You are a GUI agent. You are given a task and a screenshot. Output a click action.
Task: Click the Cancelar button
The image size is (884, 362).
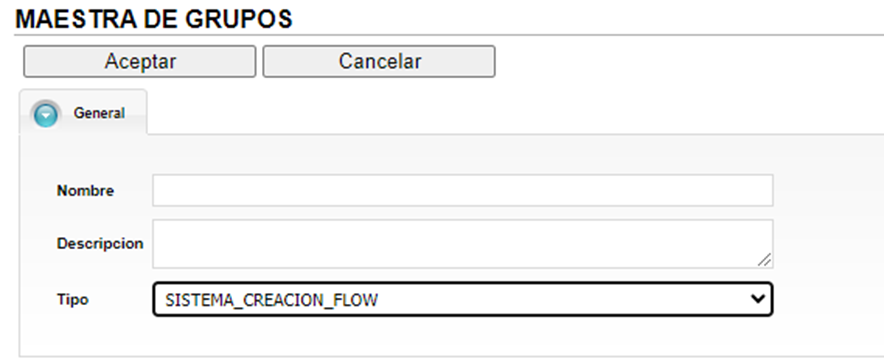coord(379,61)
